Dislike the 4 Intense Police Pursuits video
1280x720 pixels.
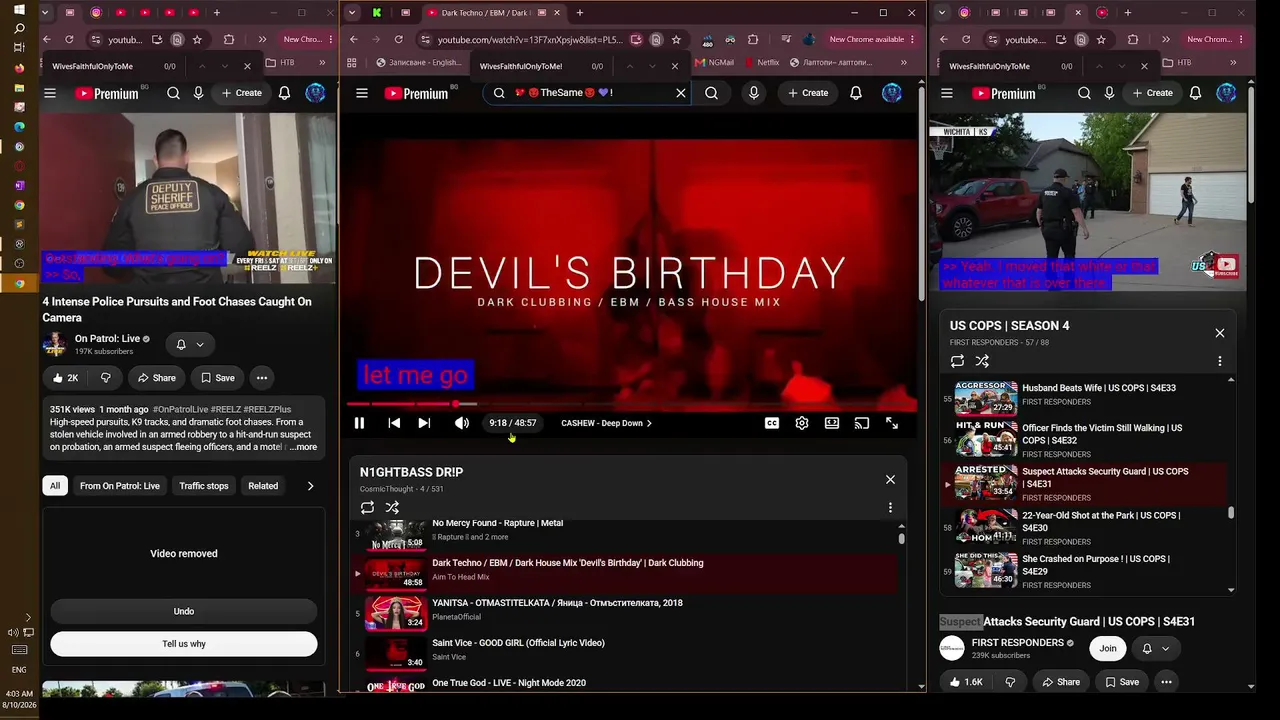point(105,378)
